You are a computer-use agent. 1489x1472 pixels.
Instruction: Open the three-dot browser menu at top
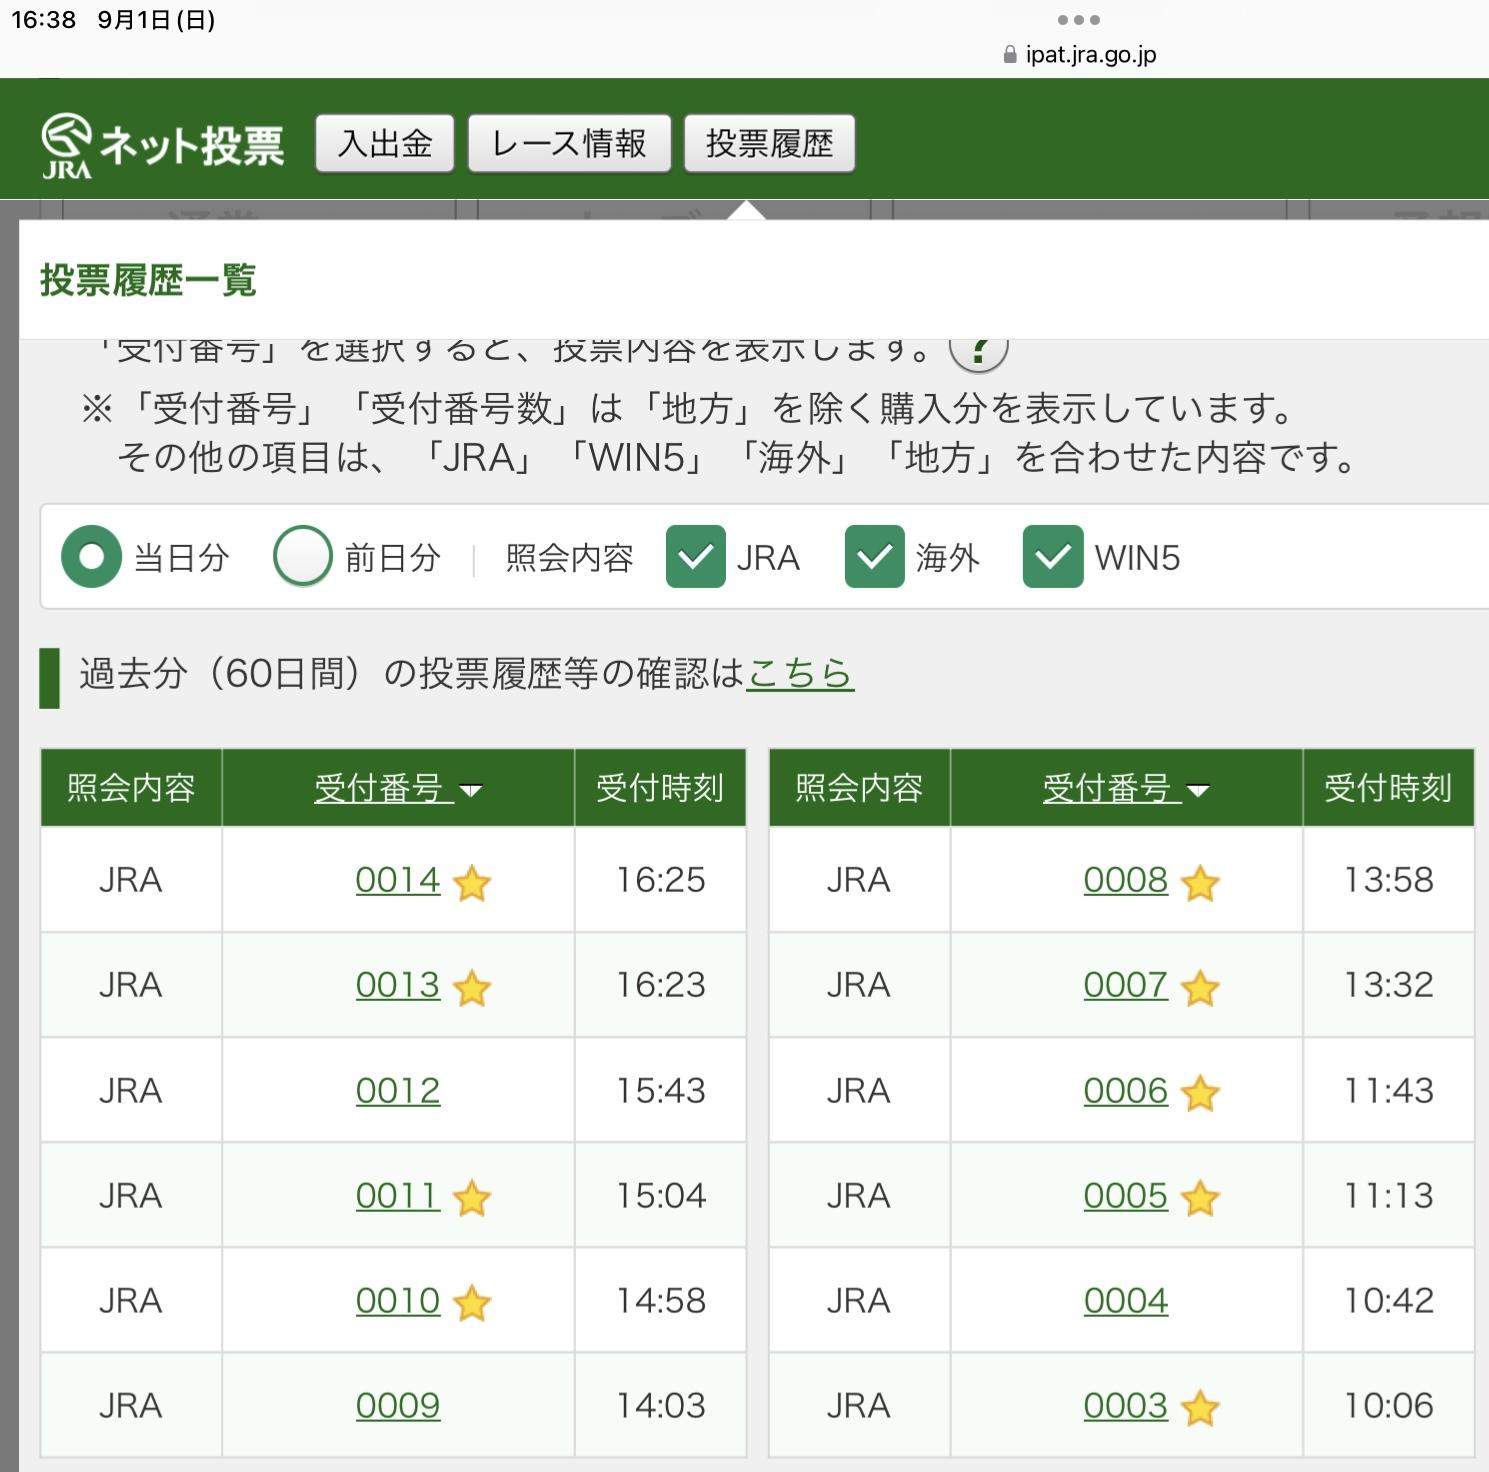tap(1078, 20)
